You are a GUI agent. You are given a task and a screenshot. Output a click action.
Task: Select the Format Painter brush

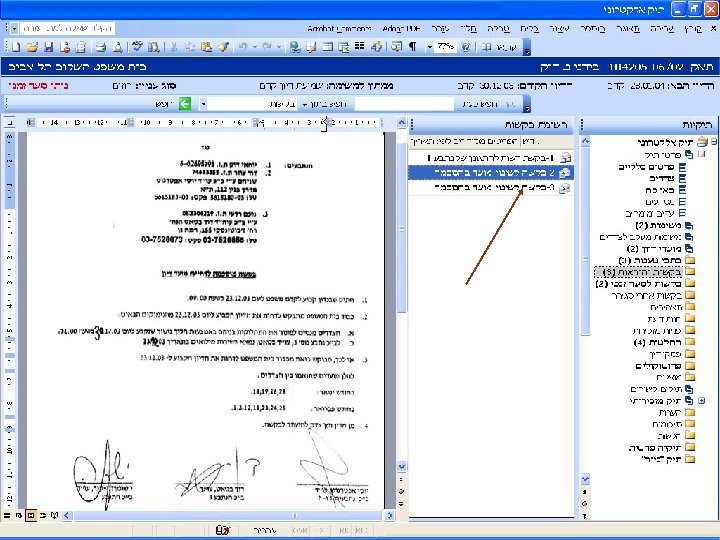coord(223,47)
